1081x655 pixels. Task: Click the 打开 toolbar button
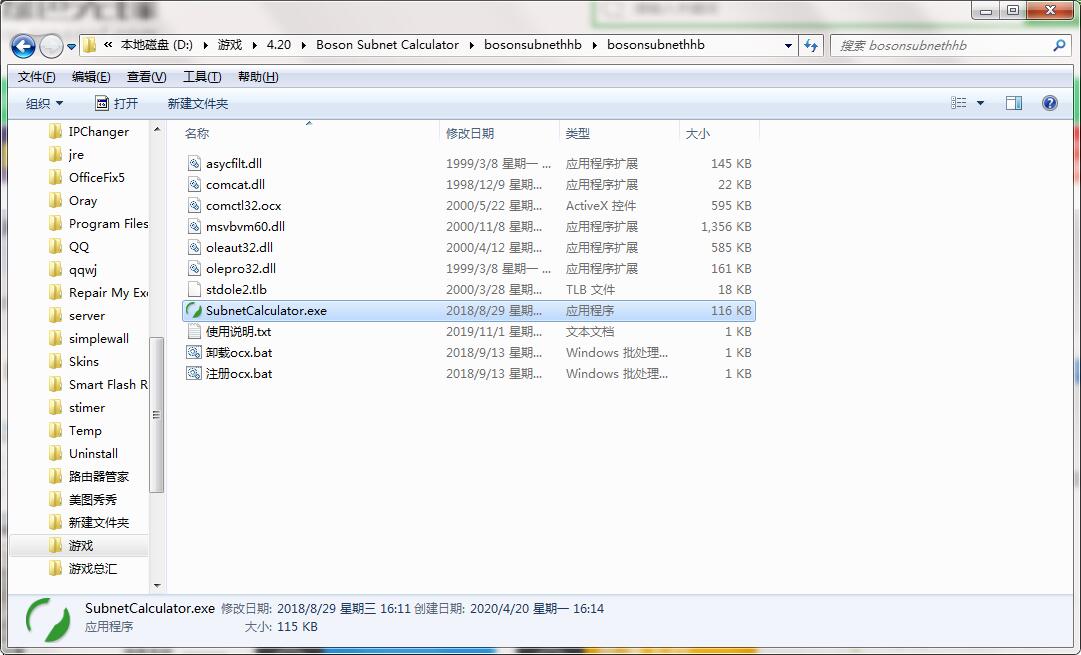tap(116, 103)
